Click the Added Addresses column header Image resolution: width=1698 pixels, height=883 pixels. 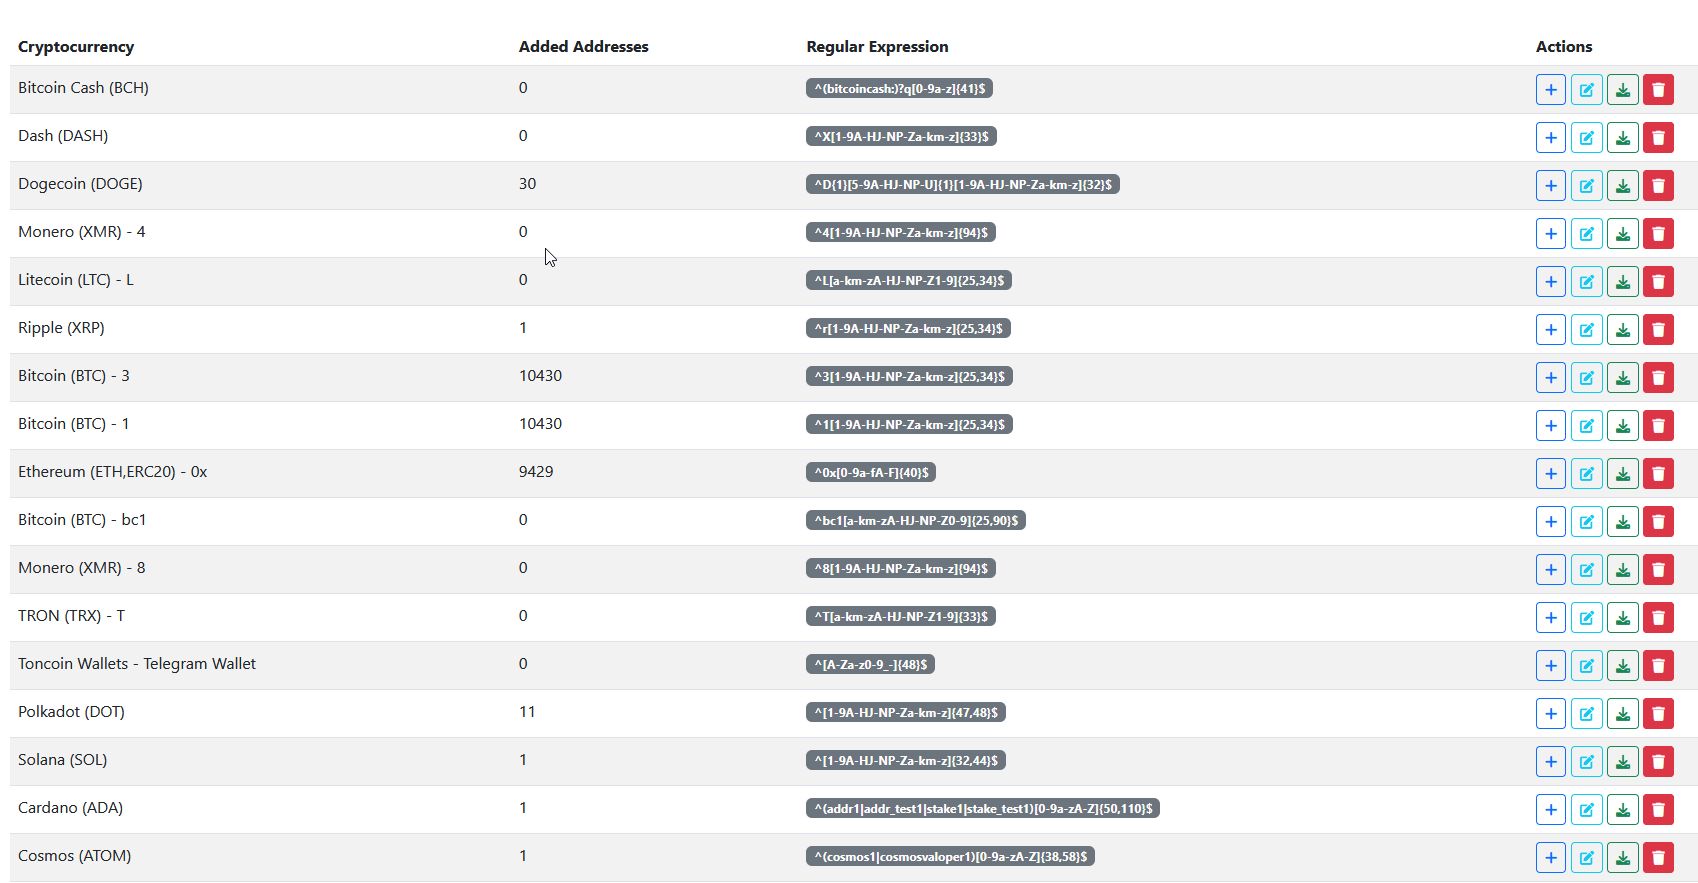click(x=583, y=47)
